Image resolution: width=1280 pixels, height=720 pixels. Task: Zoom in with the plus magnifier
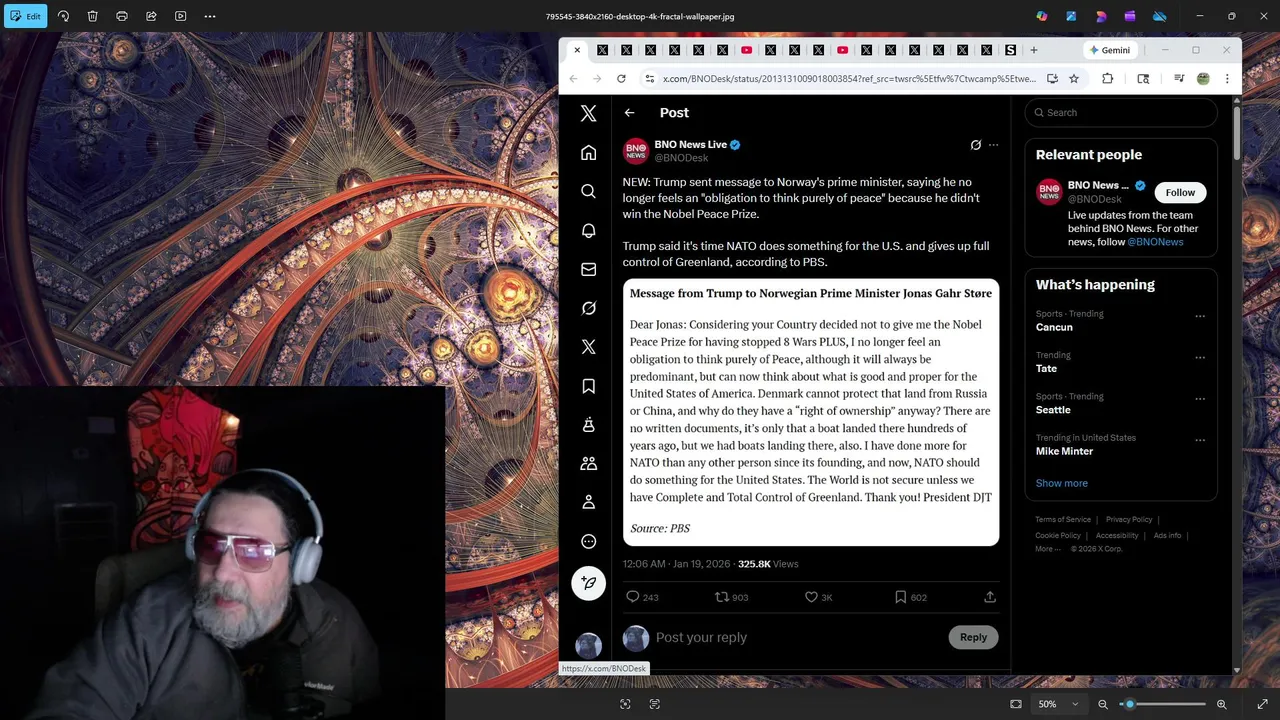[1221, 704]
